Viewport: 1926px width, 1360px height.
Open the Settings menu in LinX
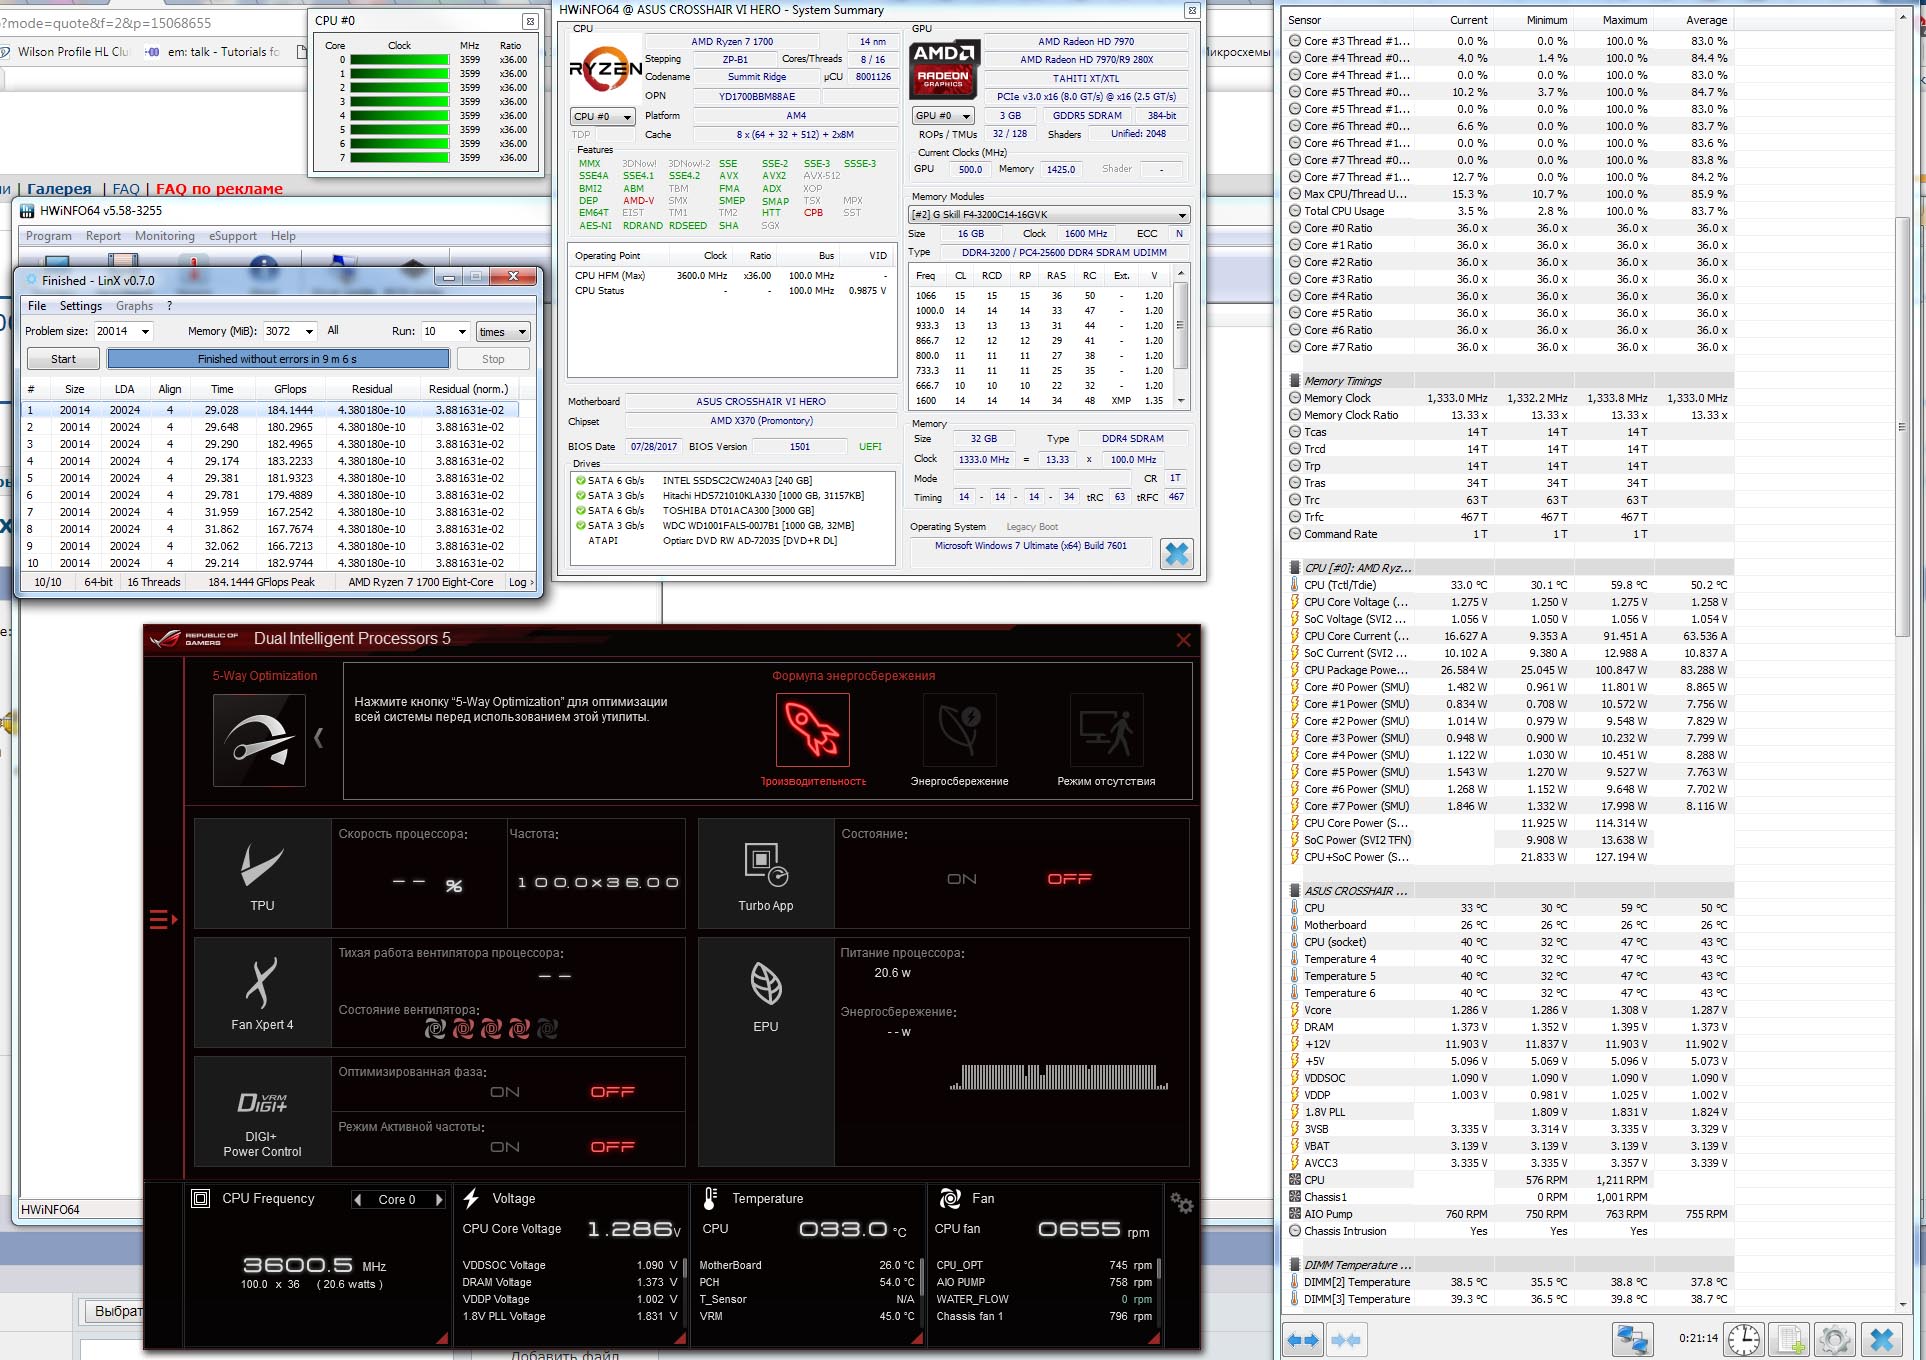(x=80, y=306)
